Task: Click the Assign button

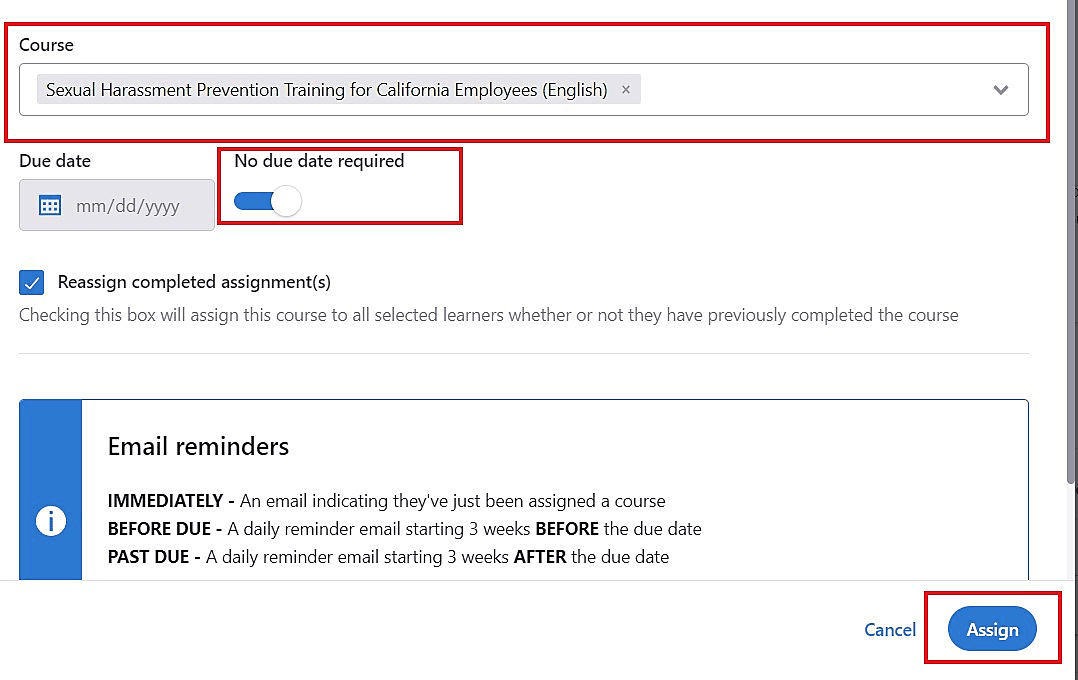Action: click(992, 628)
